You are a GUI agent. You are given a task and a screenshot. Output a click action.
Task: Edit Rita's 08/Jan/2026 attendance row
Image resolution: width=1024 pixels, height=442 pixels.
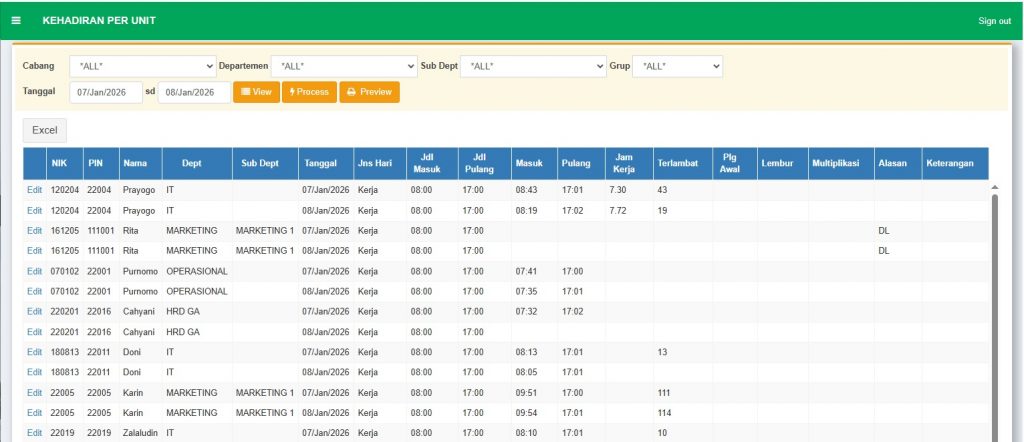point(34,251)
